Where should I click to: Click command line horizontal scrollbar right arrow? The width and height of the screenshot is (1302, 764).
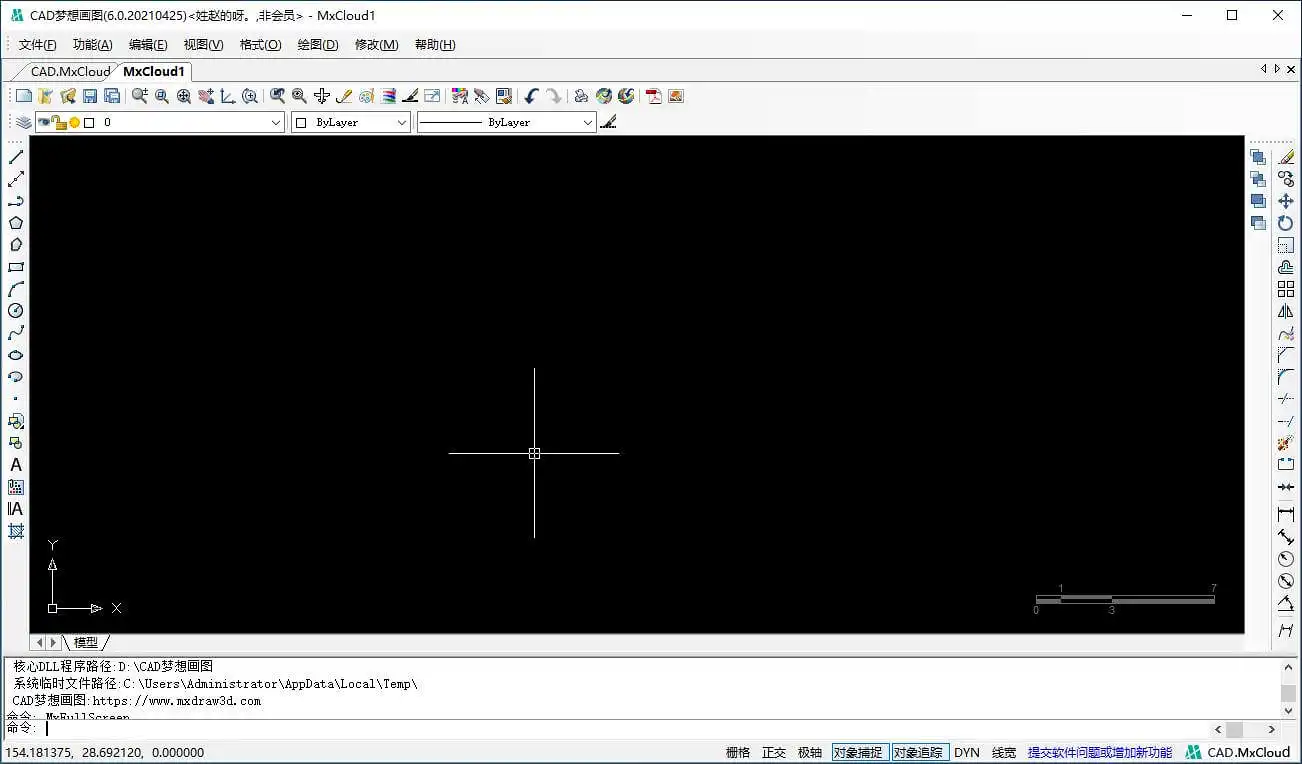[1272, 729]
